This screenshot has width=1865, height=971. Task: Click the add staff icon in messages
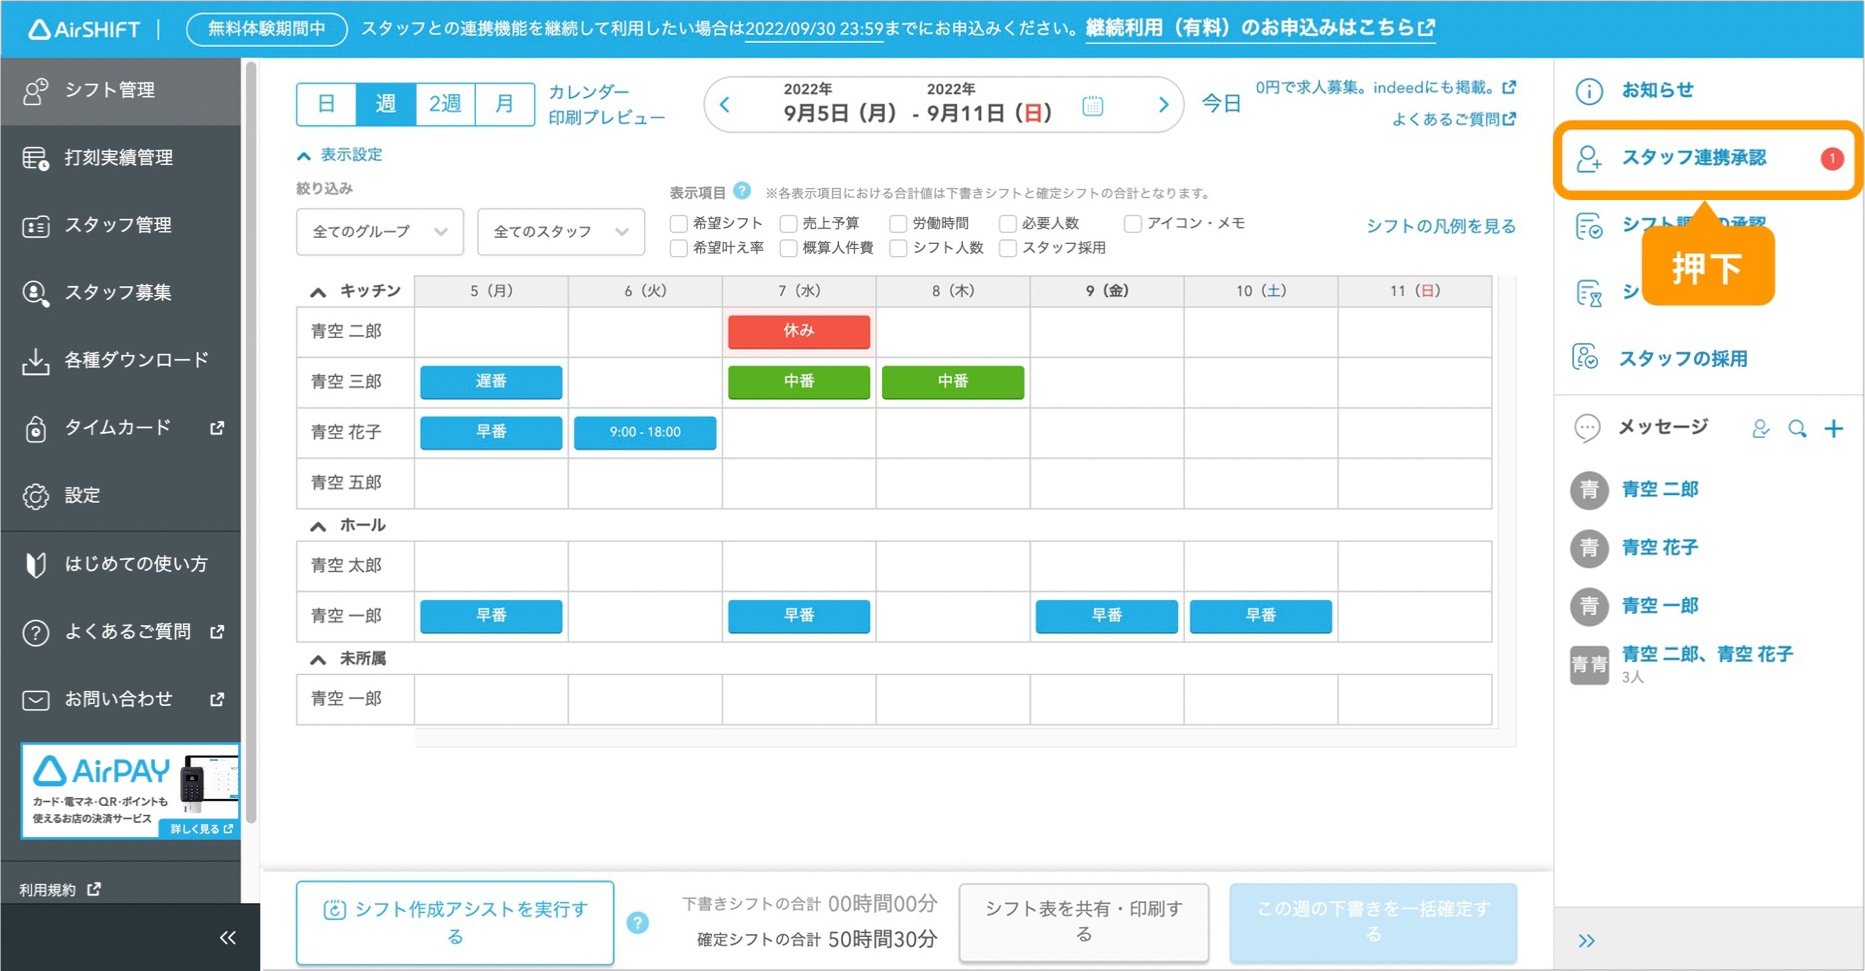pos(1760,429)
